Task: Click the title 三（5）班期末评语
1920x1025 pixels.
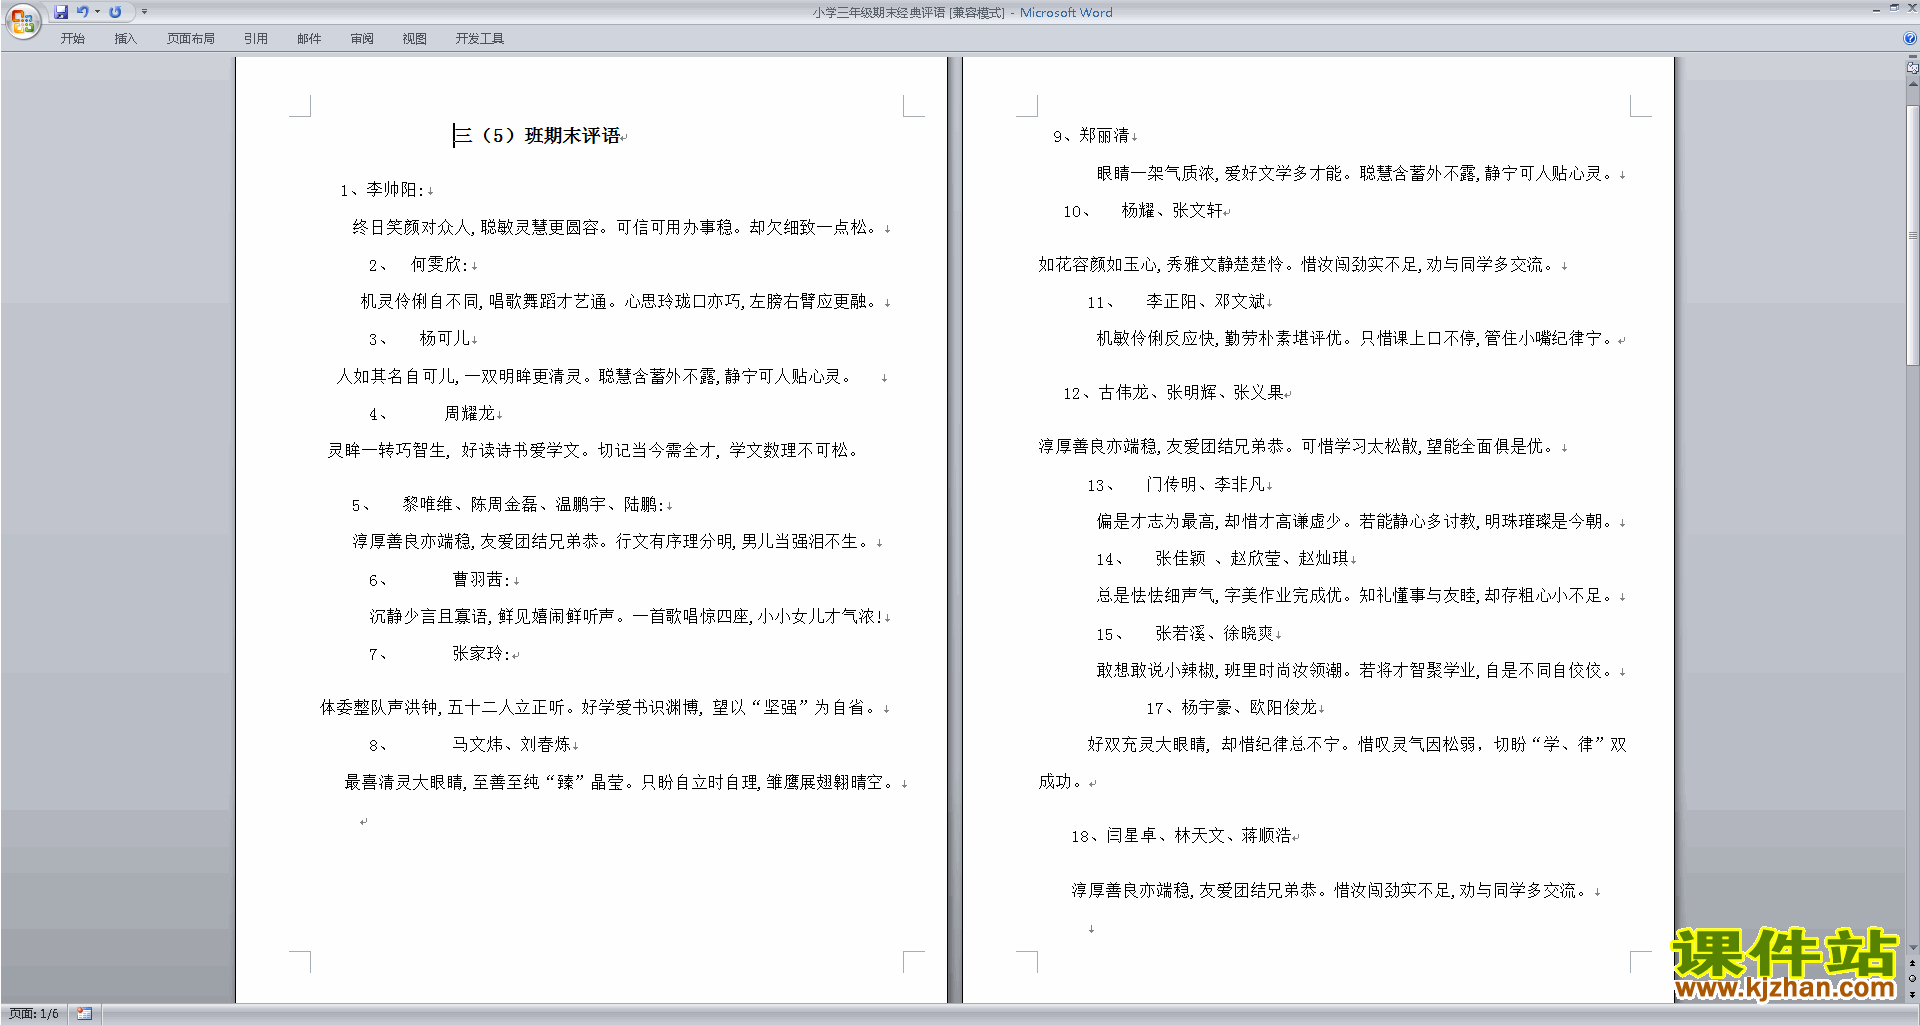Action: click(x=537, y=135)
